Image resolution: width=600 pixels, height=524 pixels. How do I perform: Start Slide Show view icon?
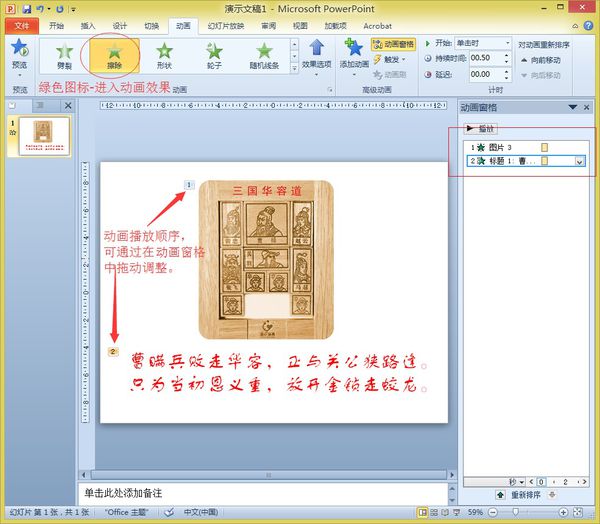pos(457,512)
